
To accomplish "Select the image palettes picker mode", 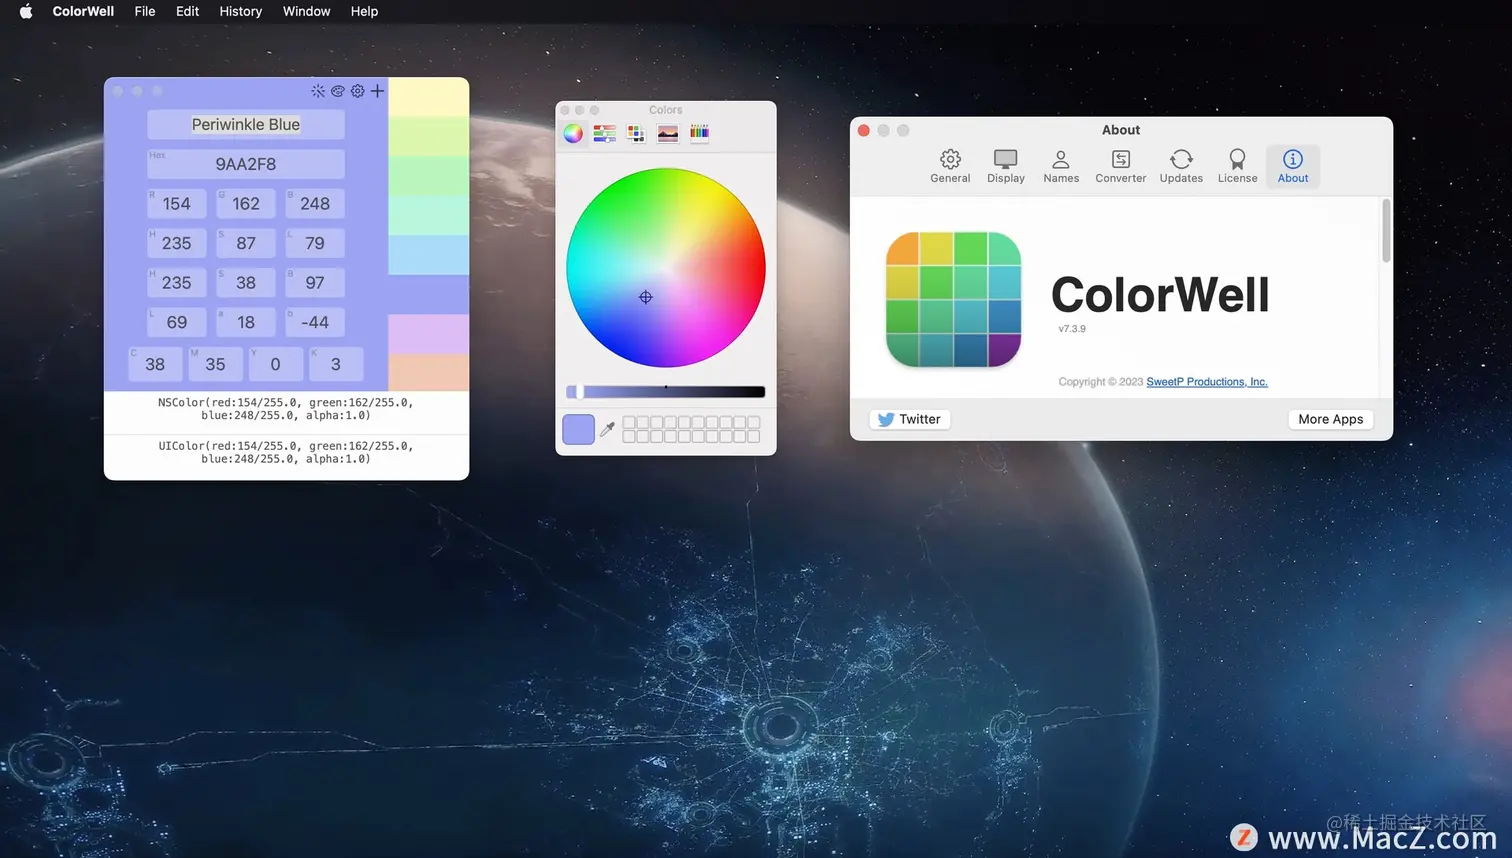I will 668,133.
